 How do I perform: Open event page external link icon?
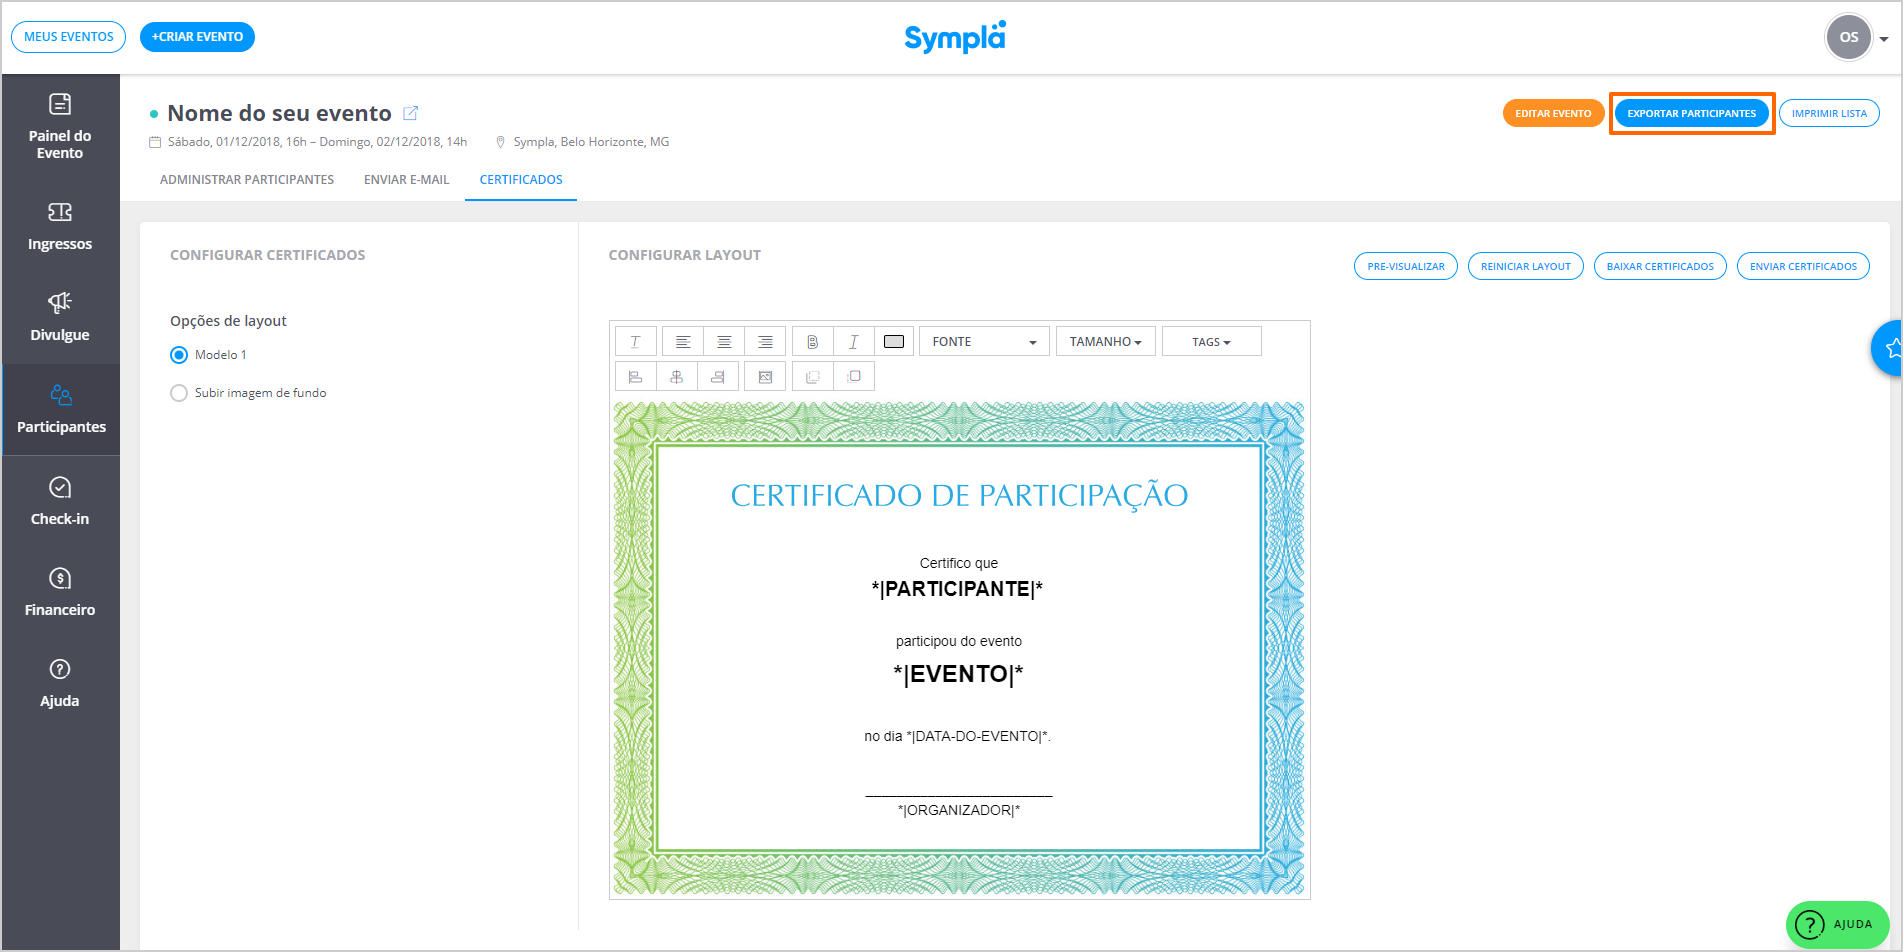410,113
